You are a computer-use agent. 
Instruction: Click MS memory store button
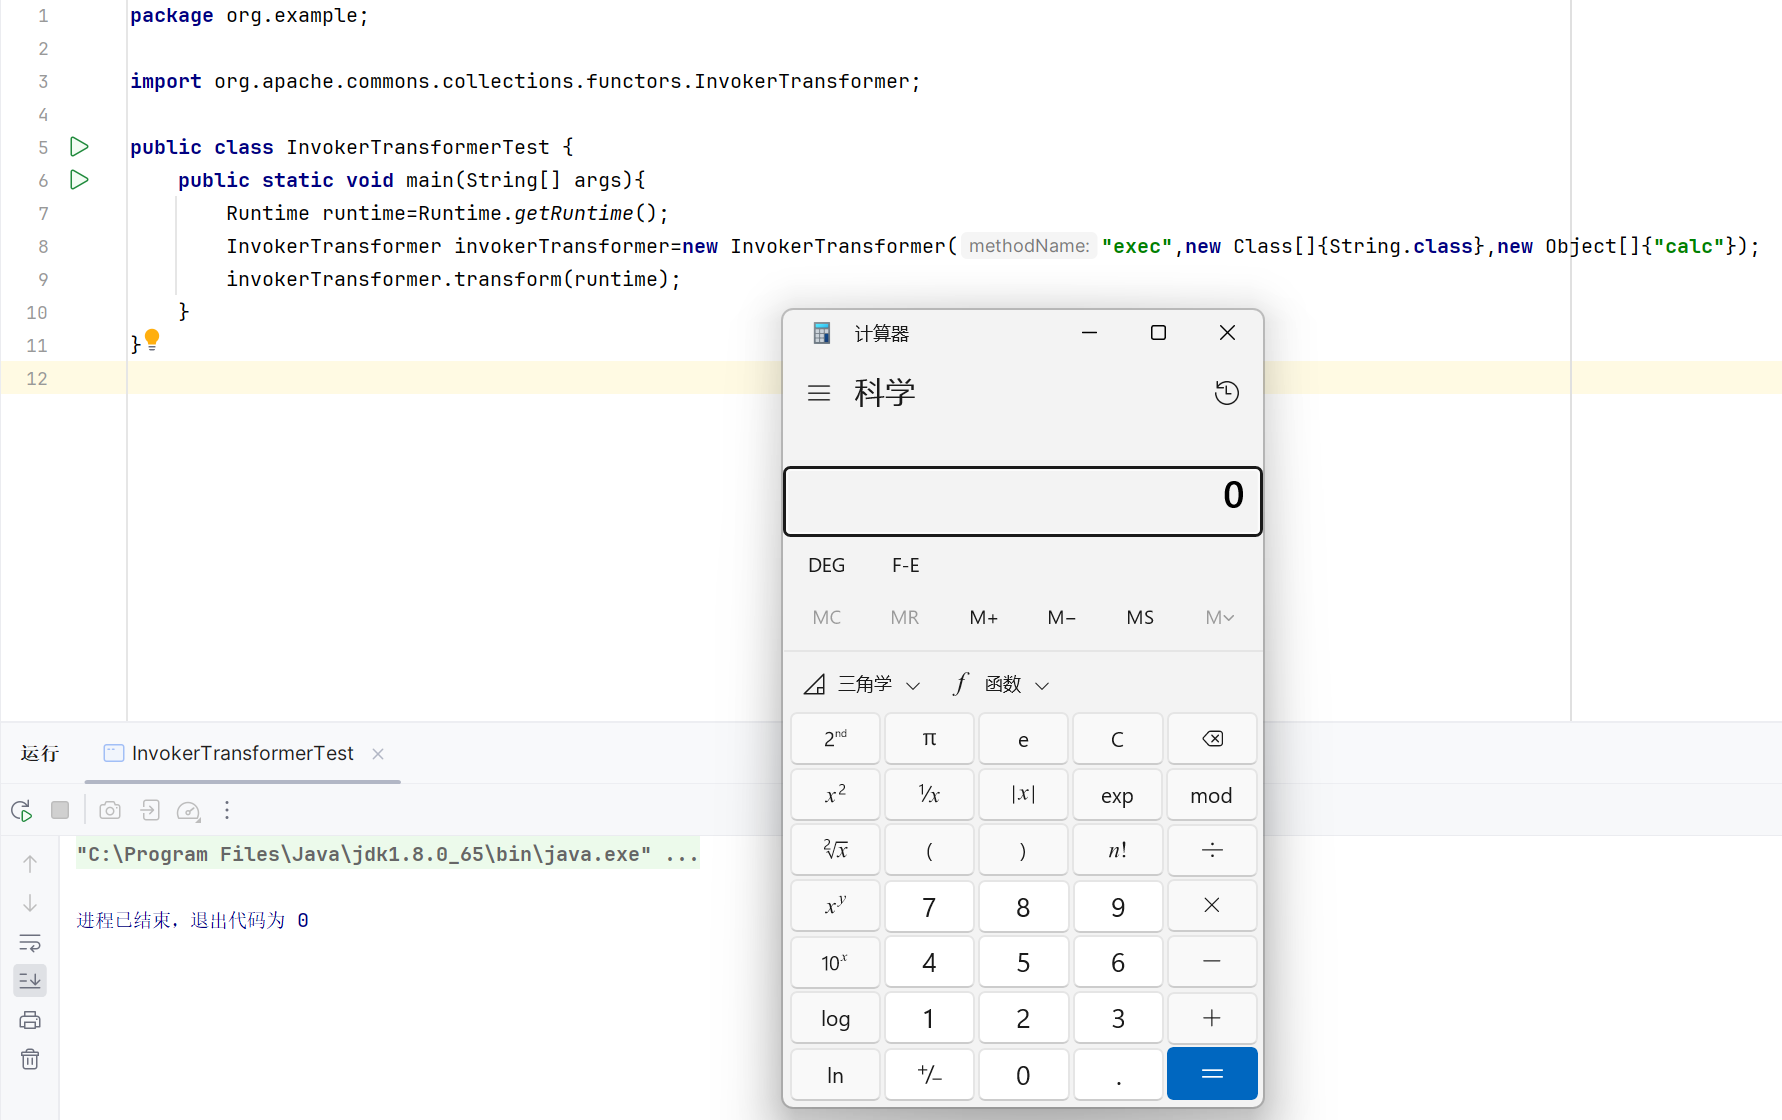click(1140, 617)
